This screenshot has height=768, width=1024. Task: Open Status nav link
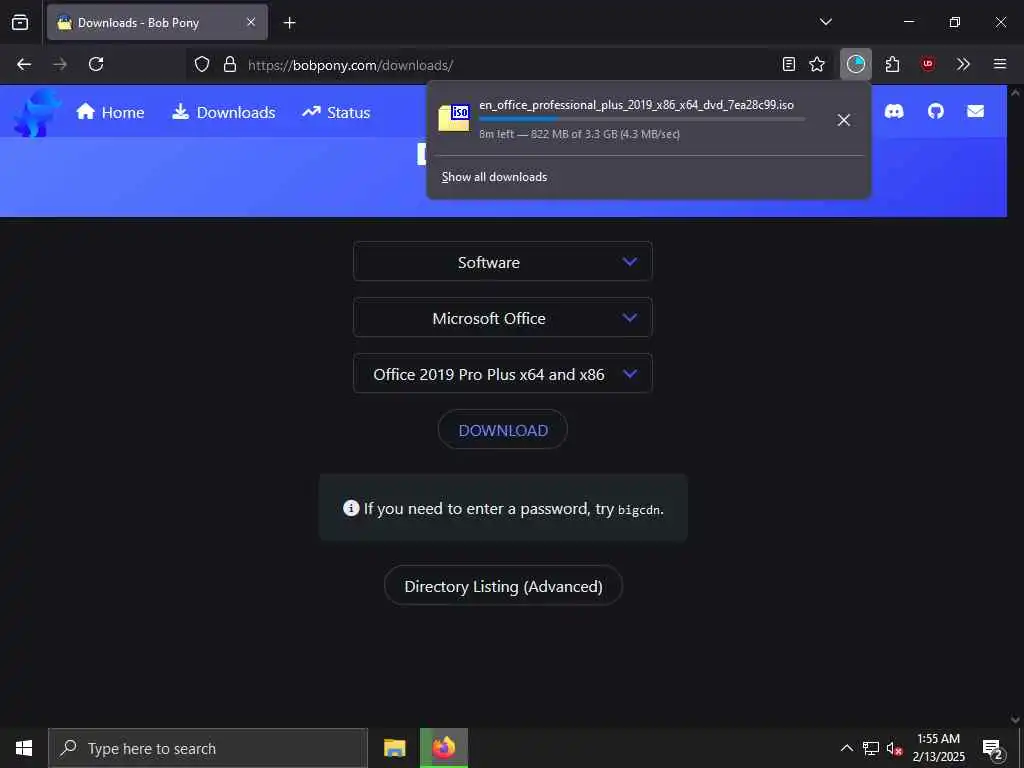tap(336, 112)
